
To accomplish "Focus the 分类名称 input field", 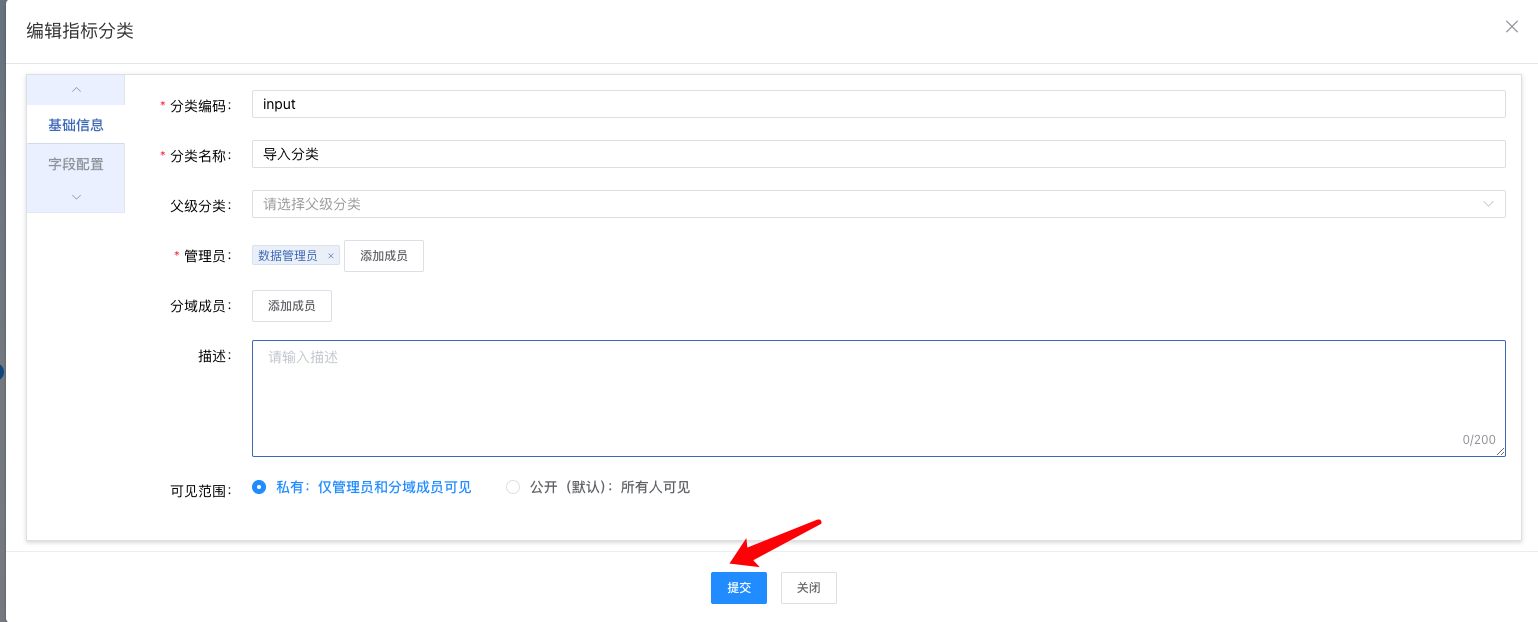I will coord(878,154).
